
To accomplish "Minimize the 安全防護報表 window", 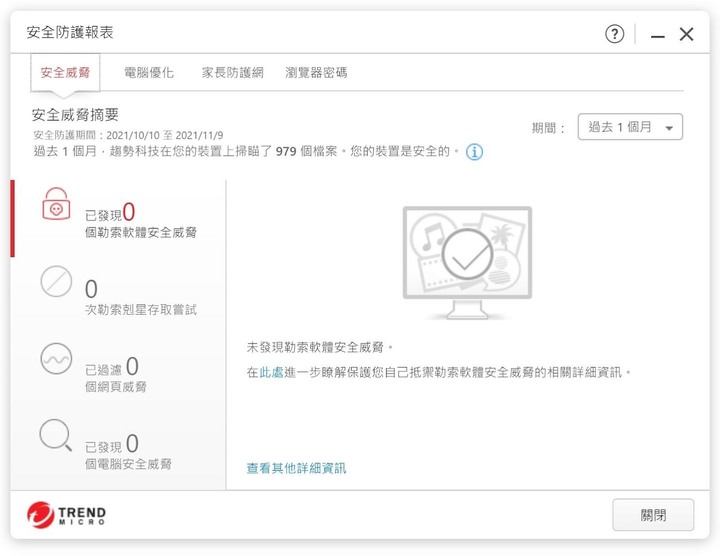I will (658, 34).
